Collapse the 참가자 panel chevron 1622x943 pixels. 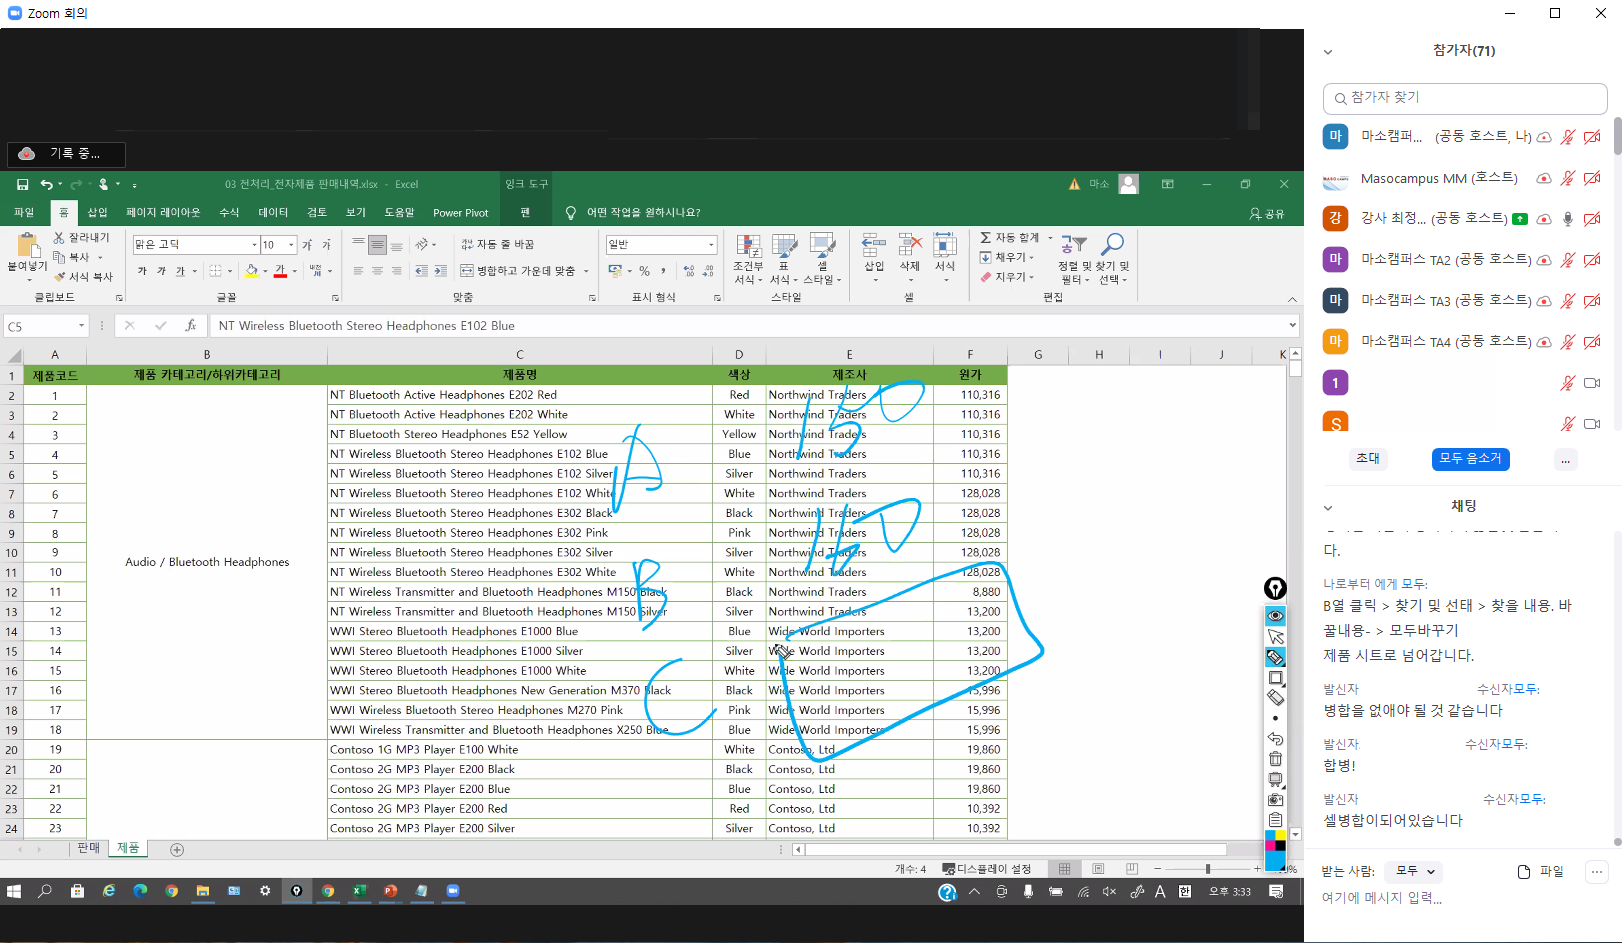pyautogui.click(x=1328, y=52)
